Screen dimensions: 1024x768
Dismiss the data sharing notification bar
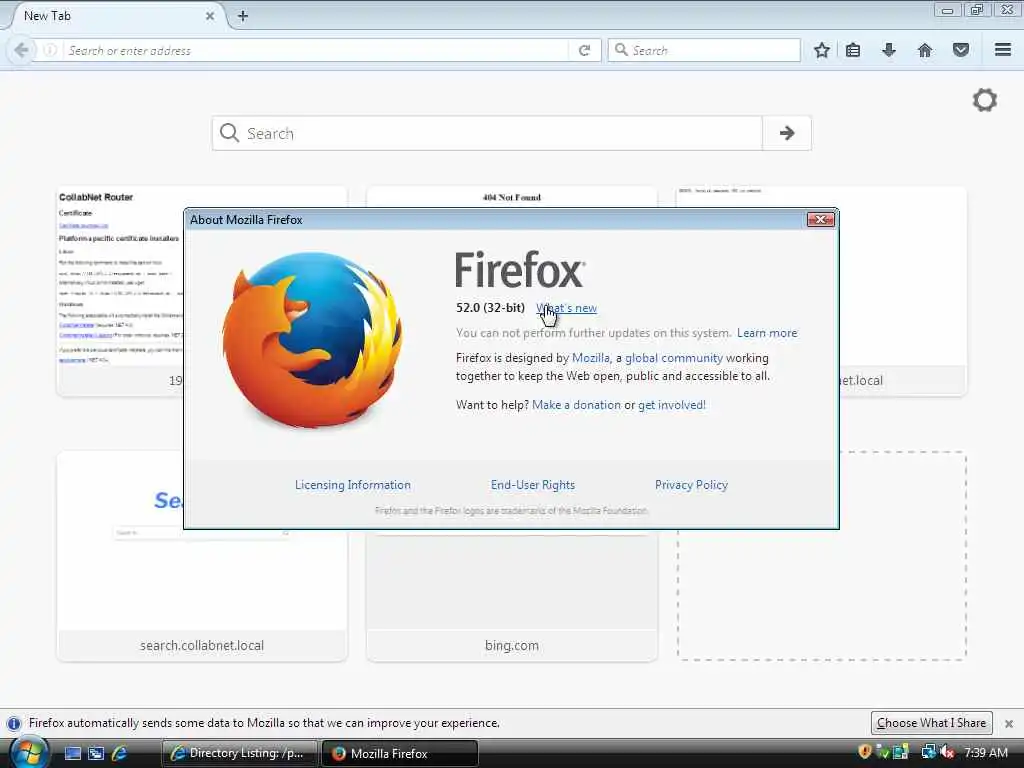tap(1009, 724)
